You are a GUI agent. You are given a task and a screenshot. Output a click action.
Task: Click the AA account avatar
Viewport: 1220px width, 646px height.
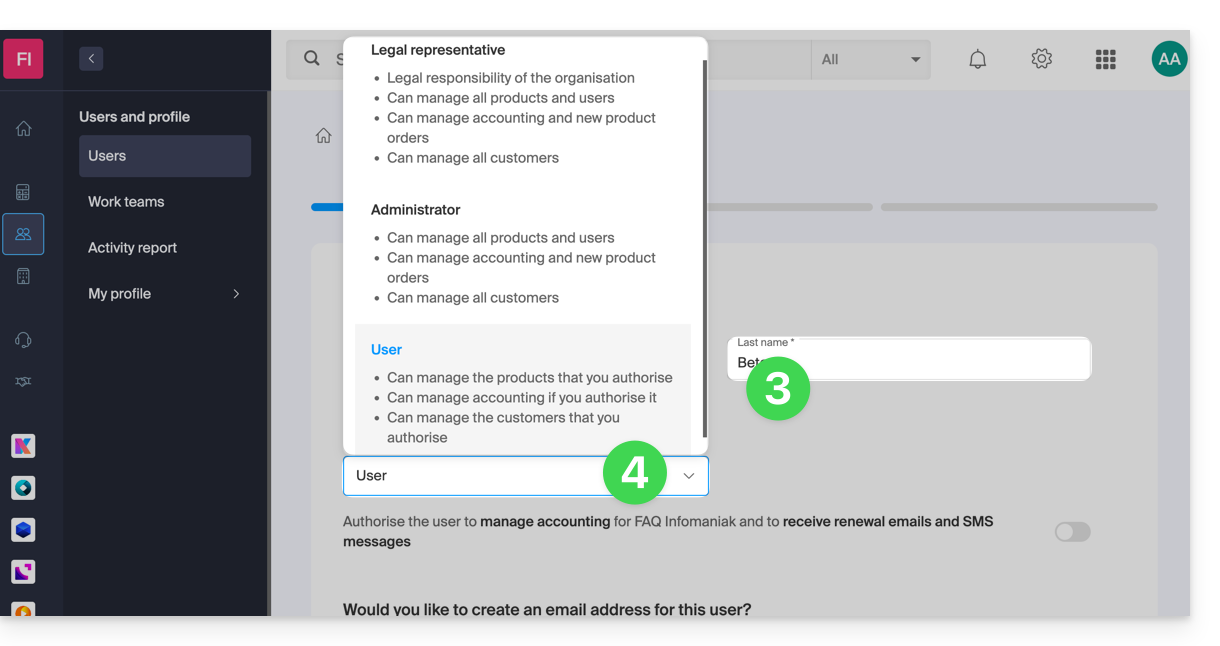[x=1168, y=59]
